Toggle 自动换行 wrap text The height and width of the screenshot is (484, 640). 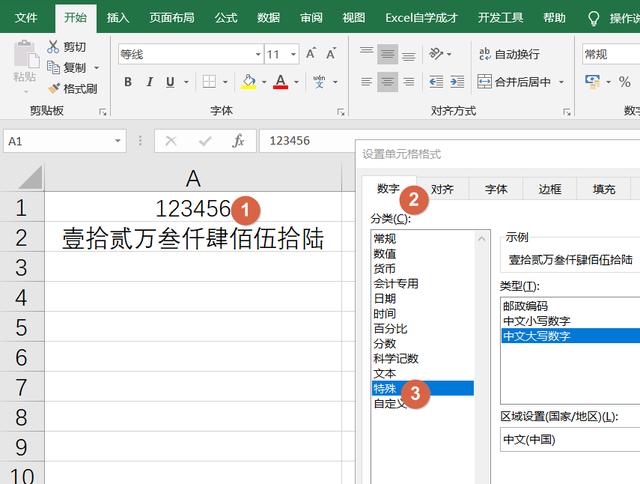click(x=509, y=54)
